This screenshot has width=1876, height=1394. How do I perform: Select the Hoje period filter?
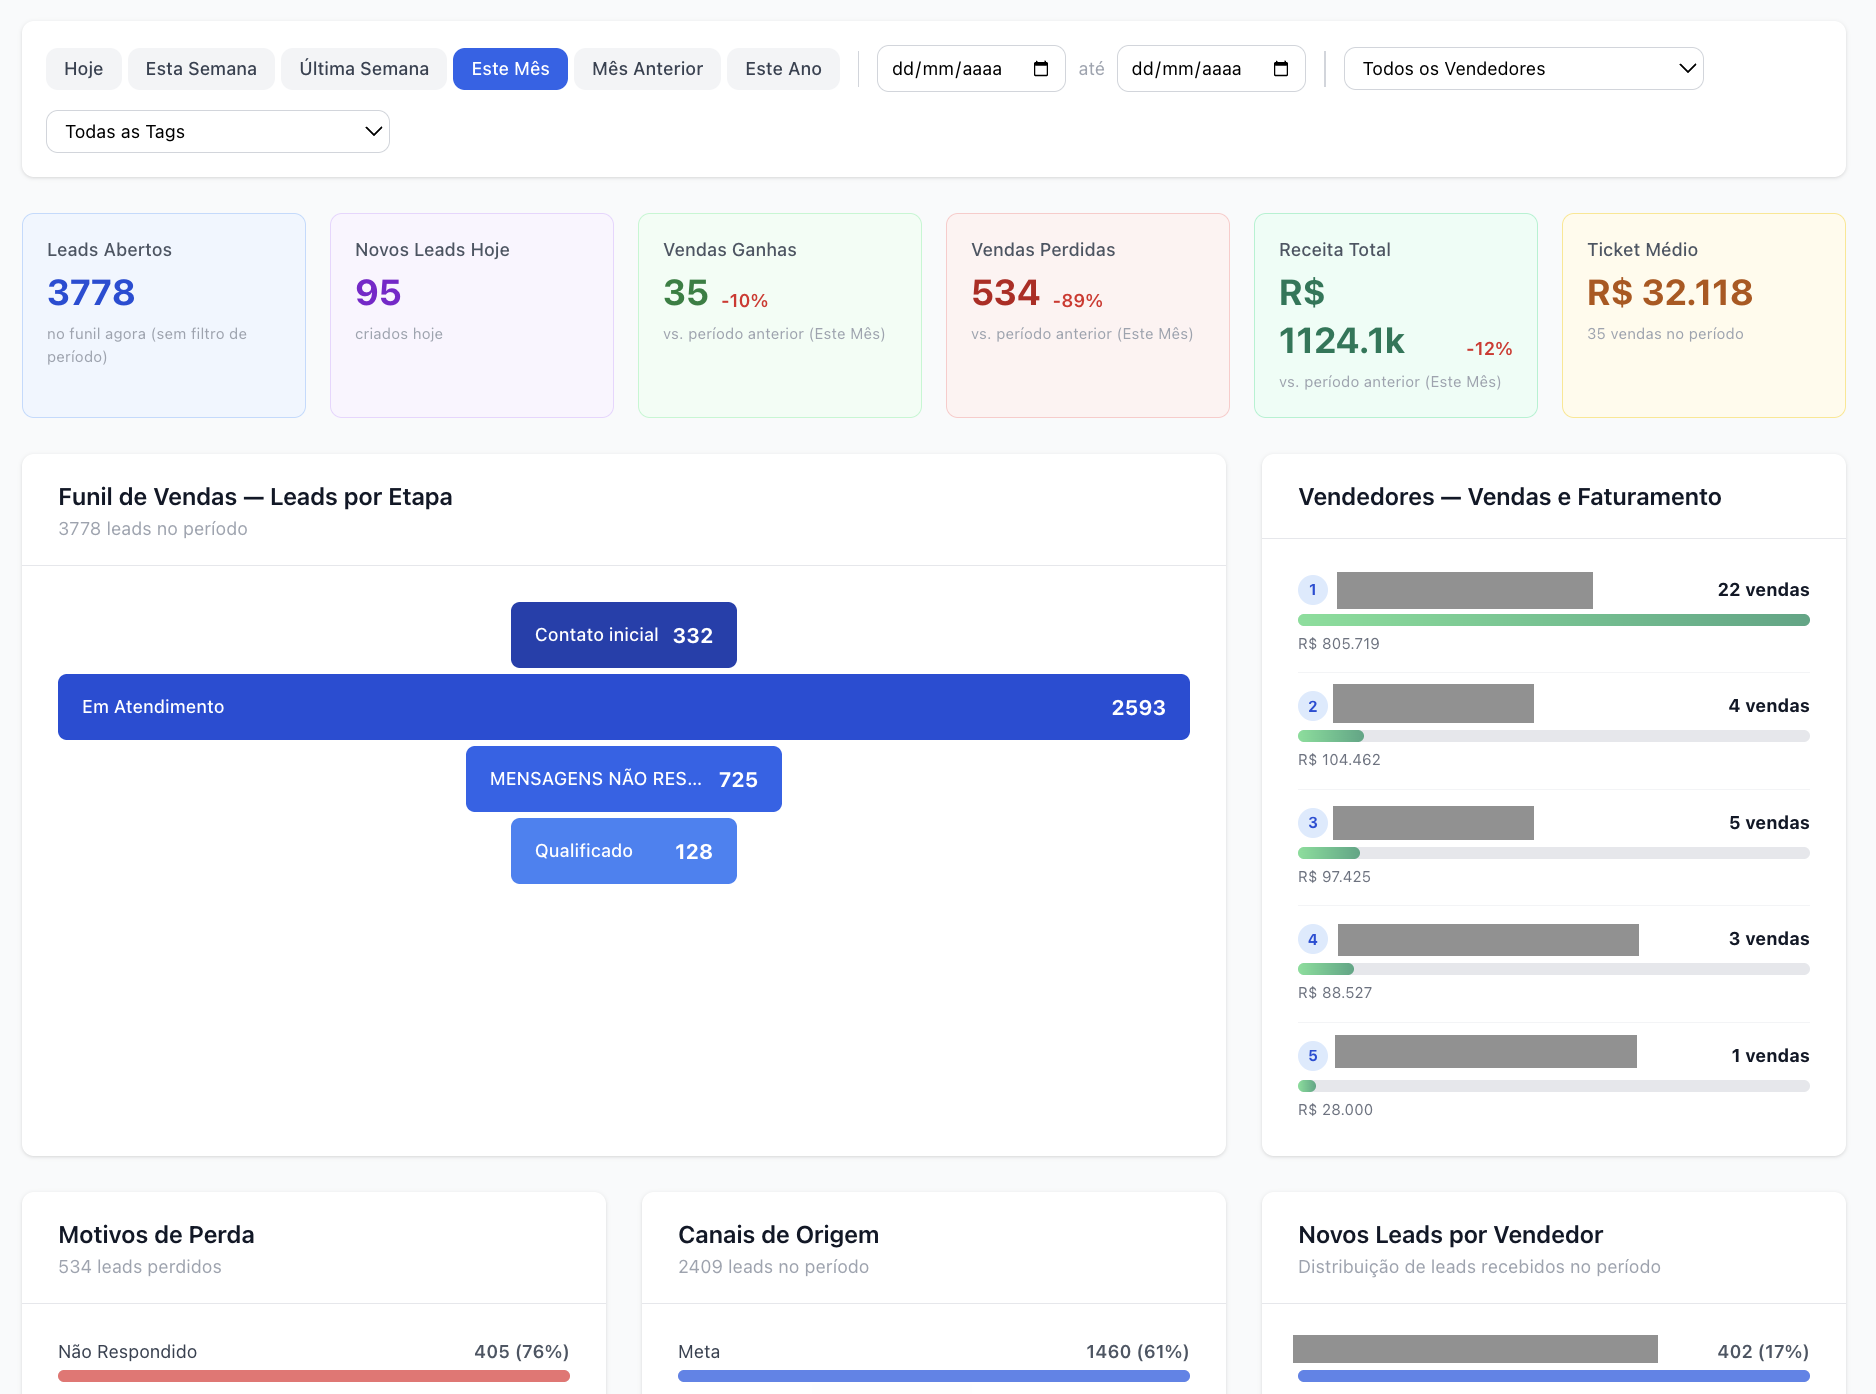tap(84, 69)
